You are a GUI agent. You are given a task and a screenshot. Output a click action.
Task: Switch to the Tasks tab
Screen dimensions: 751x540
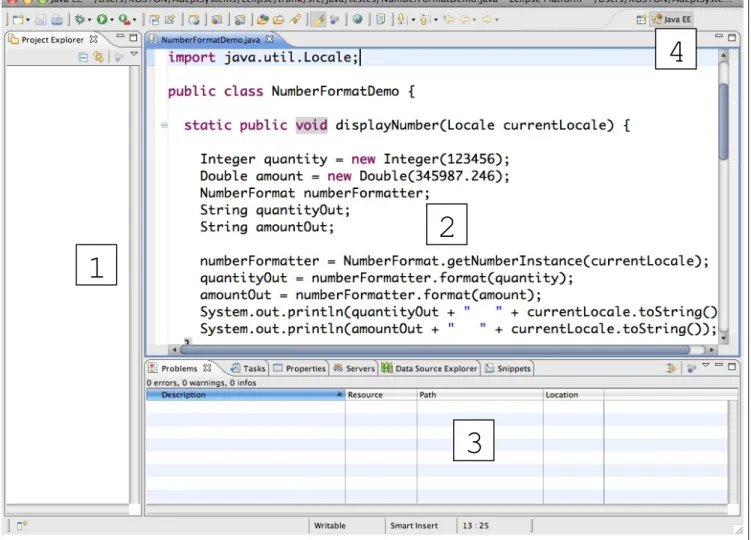[x=248, y=368]
